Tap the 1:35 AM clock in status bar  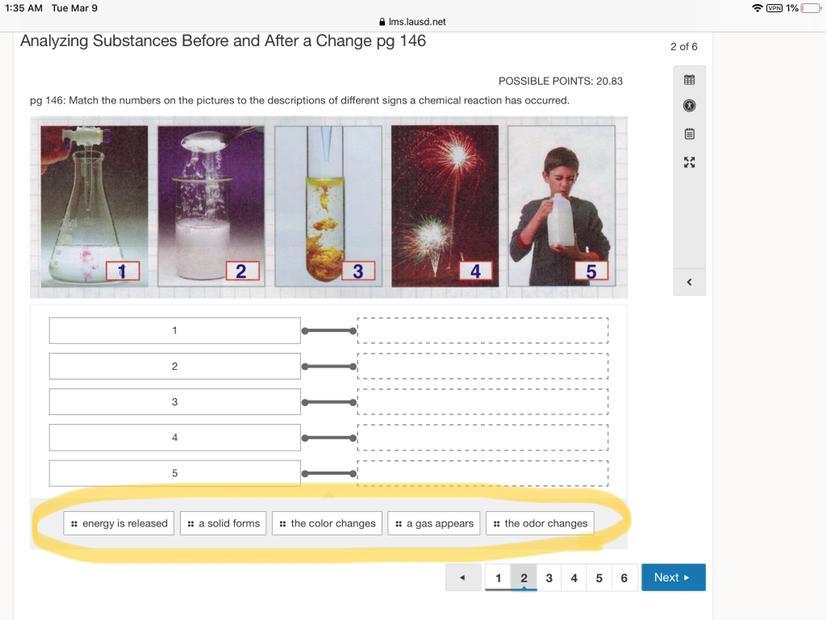[x=23, y=8]
